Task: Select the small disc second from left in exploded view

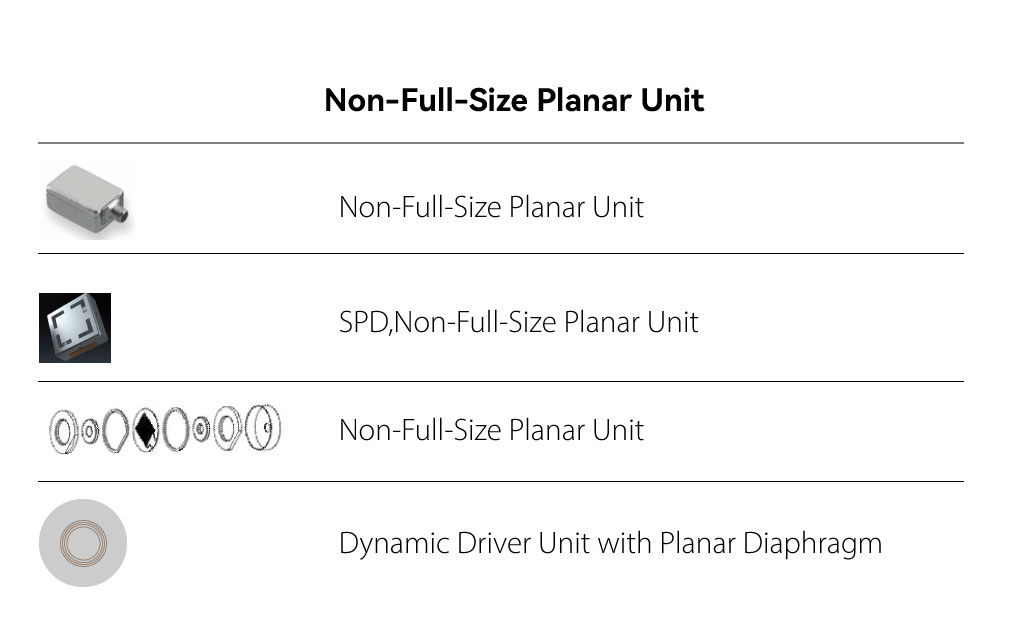Action: pyautogui.click(x=90, y=431)
